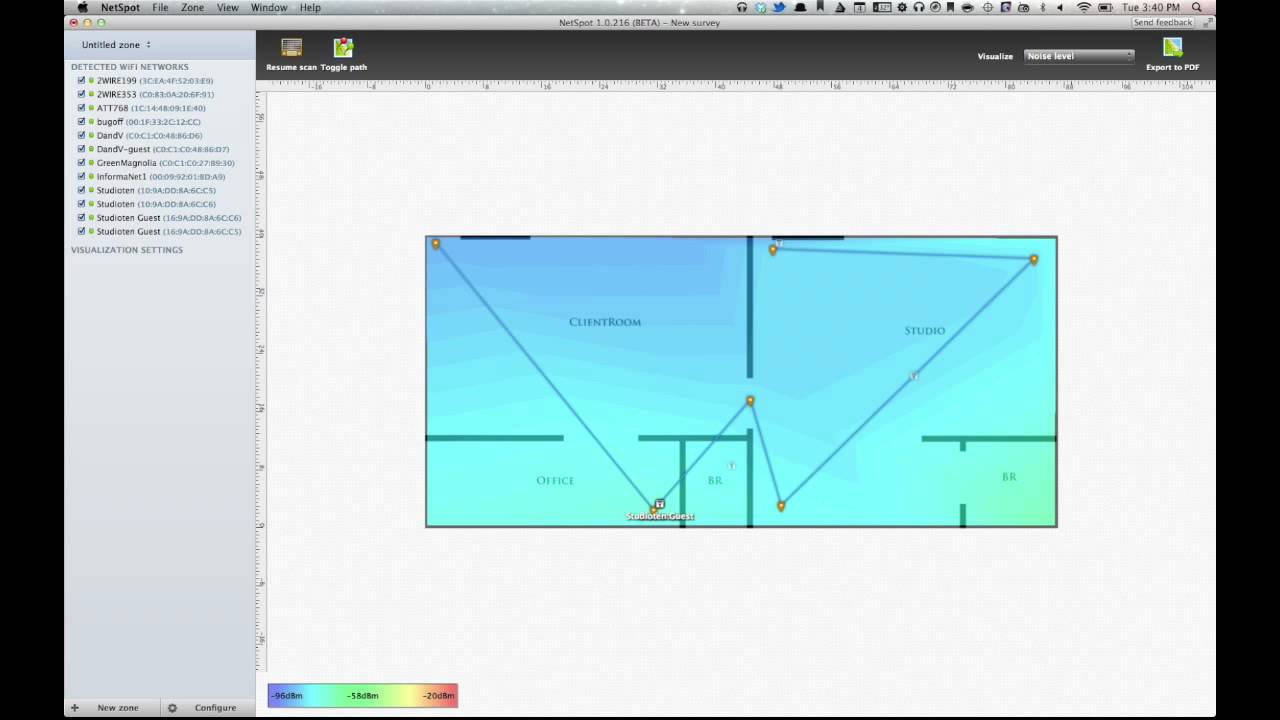Open the Apple menu logo
This screenshot has width=1280, height=720.
[x=83, y=7]
